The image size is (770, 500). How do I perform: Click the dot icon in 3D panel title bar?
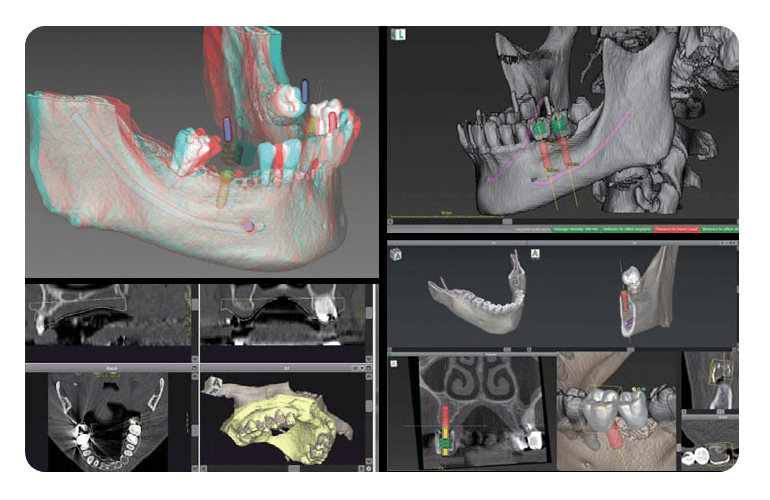point(362,368)
